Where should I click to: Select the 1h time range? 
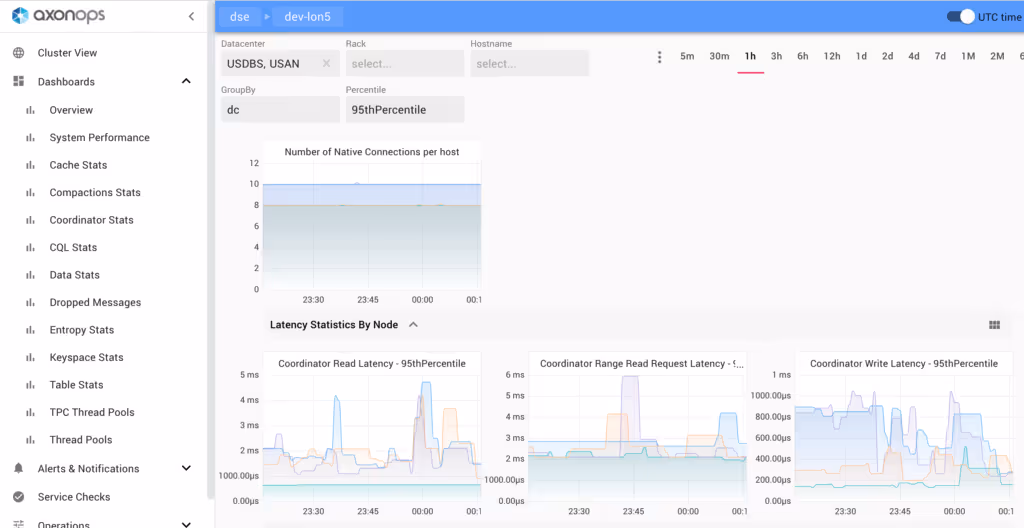pyautogui.click(x=750, y=57)
